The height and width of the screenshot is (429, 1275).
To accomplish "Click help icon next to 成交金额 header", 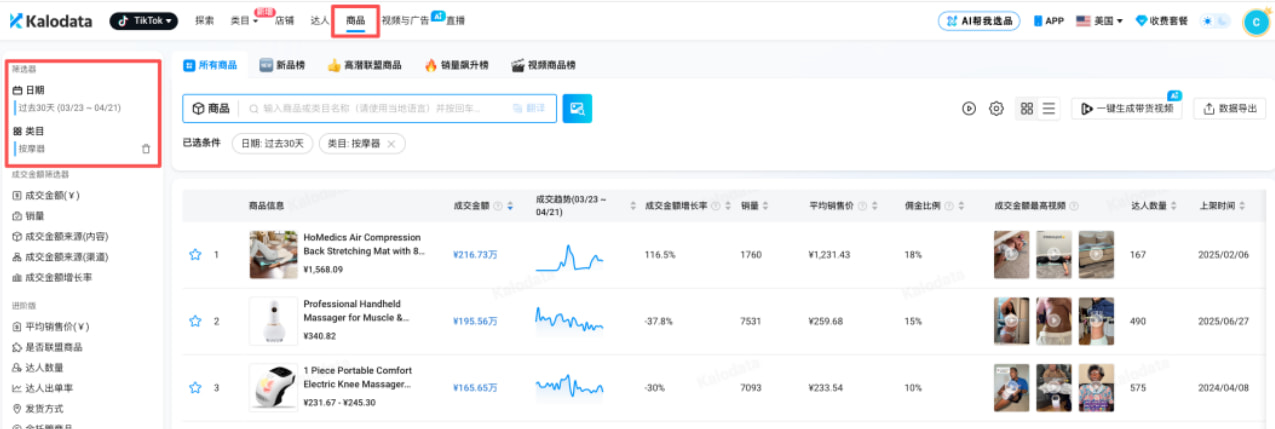I will click(498, 206).
